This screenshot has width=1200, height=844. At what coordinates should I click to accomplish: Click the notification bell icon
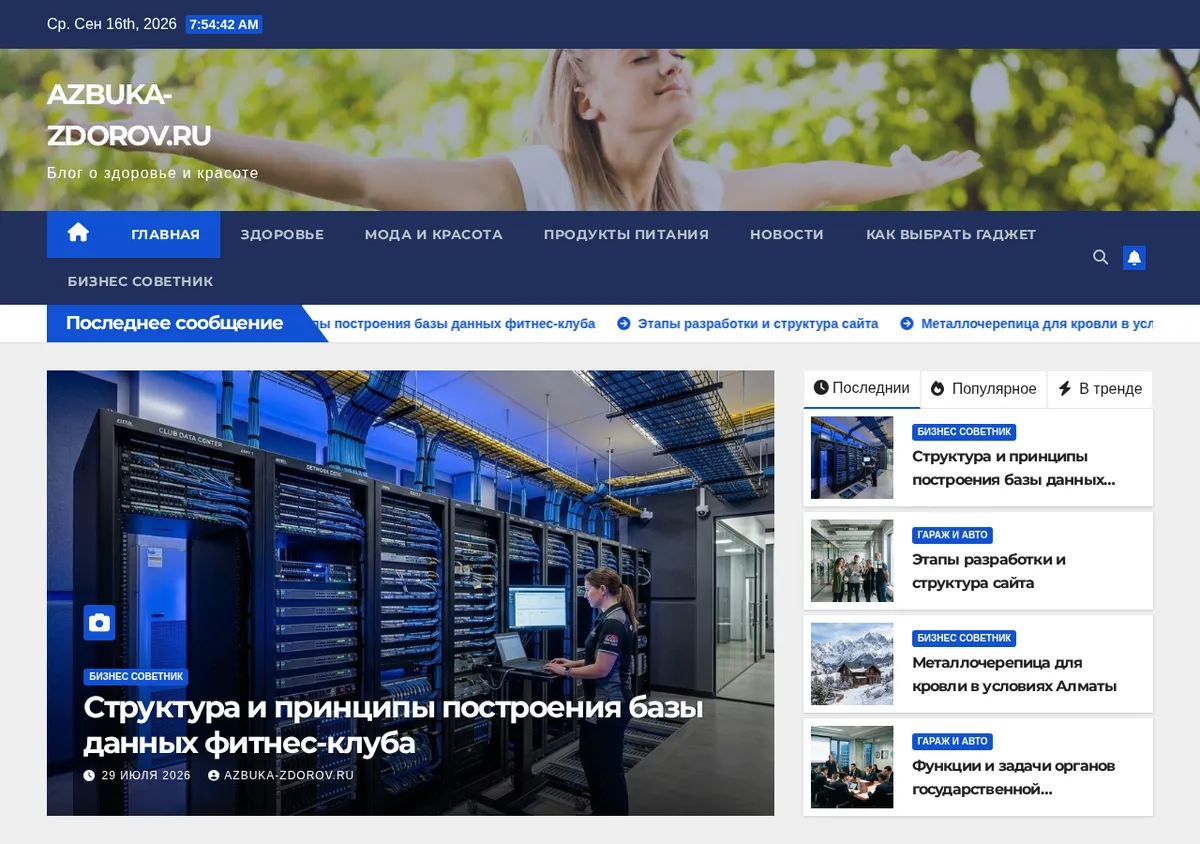(1134, 257)
